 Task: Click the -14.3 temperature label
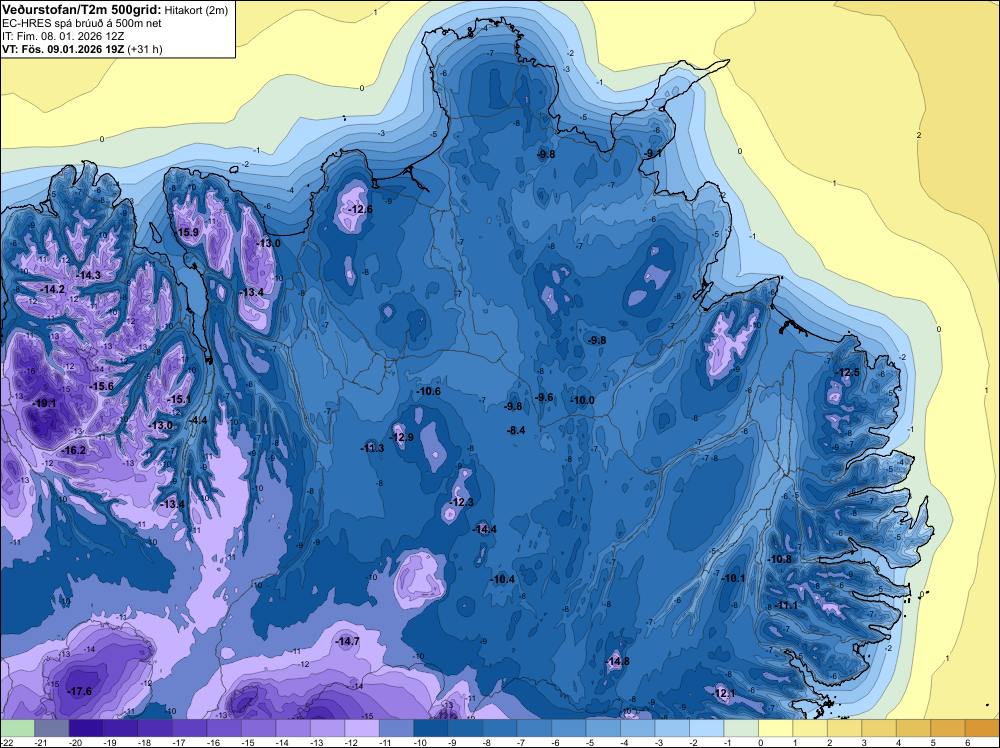pos(89,275)
